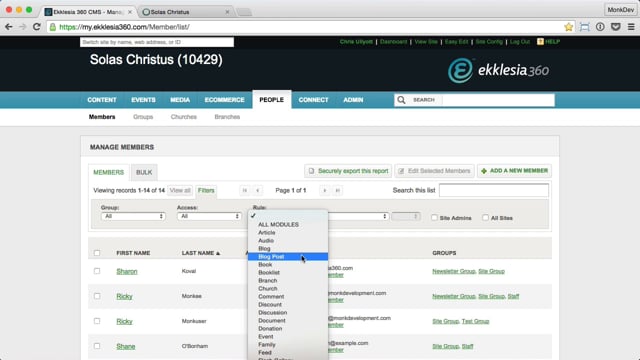Jump to last page arrow
The image size is (640, 360).
(x=338, y=190)
